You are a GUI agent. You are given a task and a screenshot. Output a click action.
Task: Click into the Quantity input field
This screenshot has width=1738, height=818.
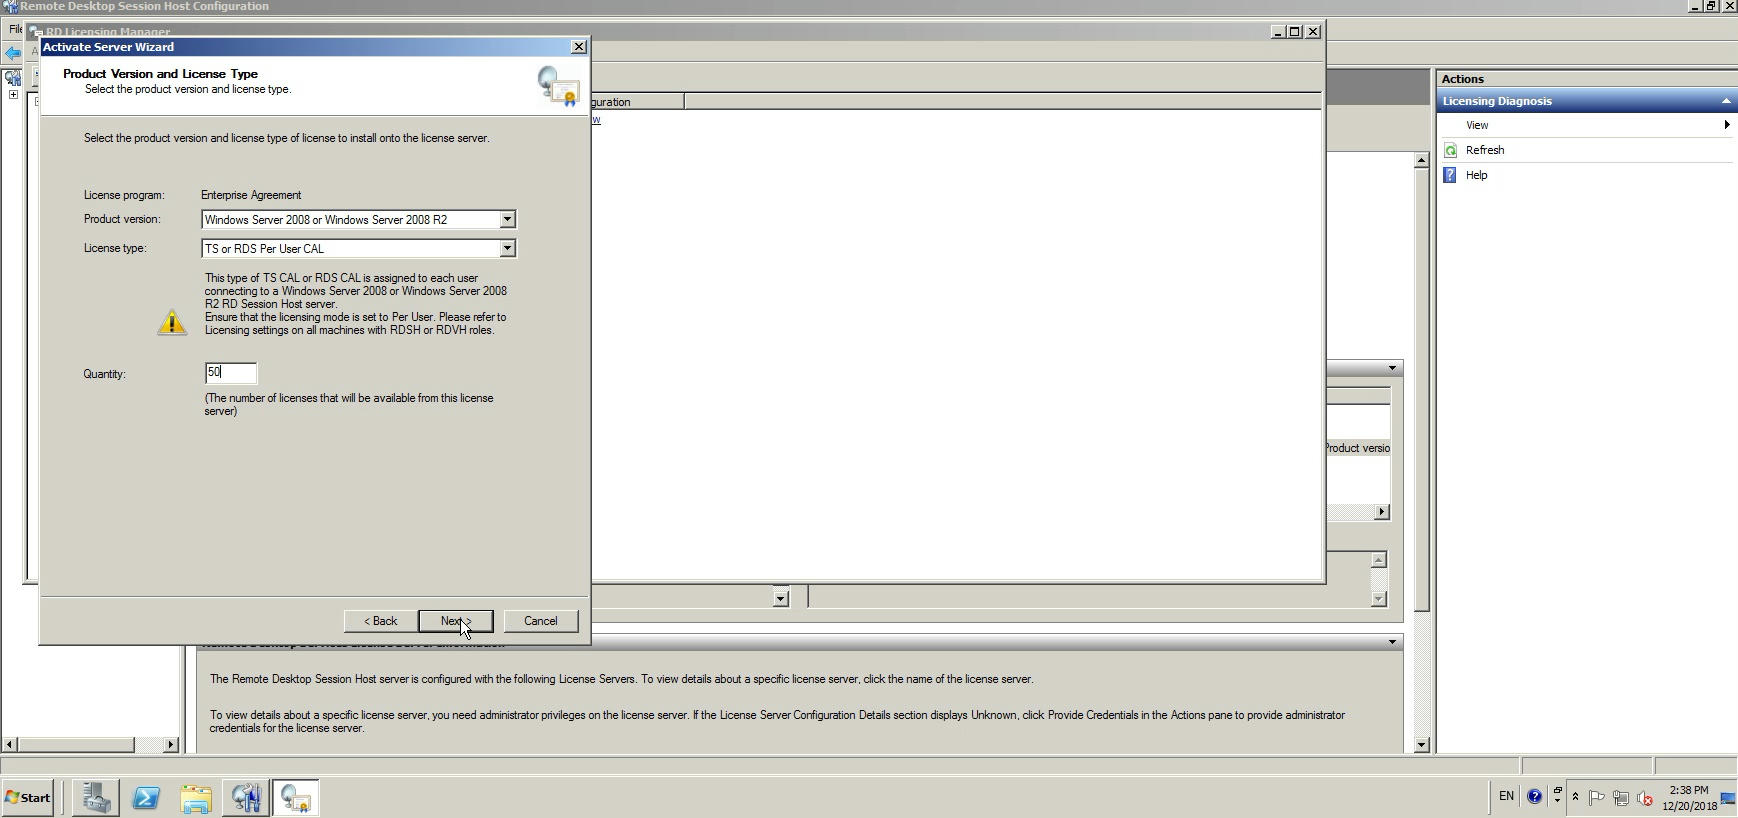click(231, 373)
